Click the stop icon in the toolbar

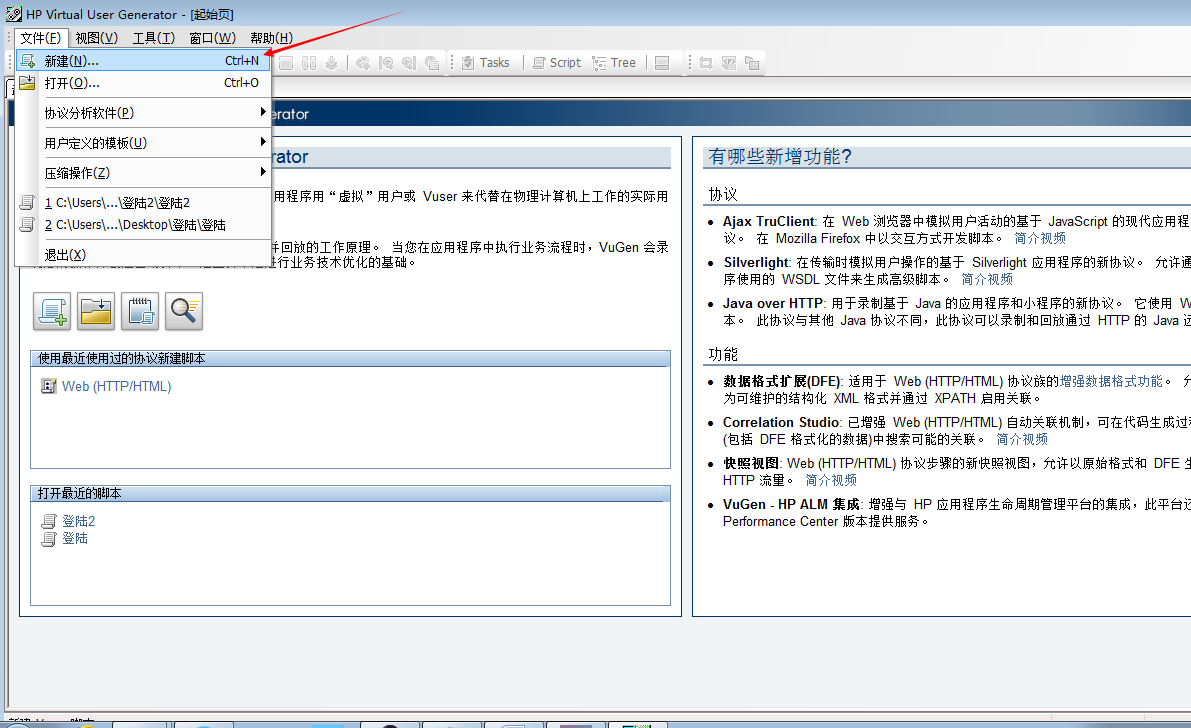[x=286, y=63]
